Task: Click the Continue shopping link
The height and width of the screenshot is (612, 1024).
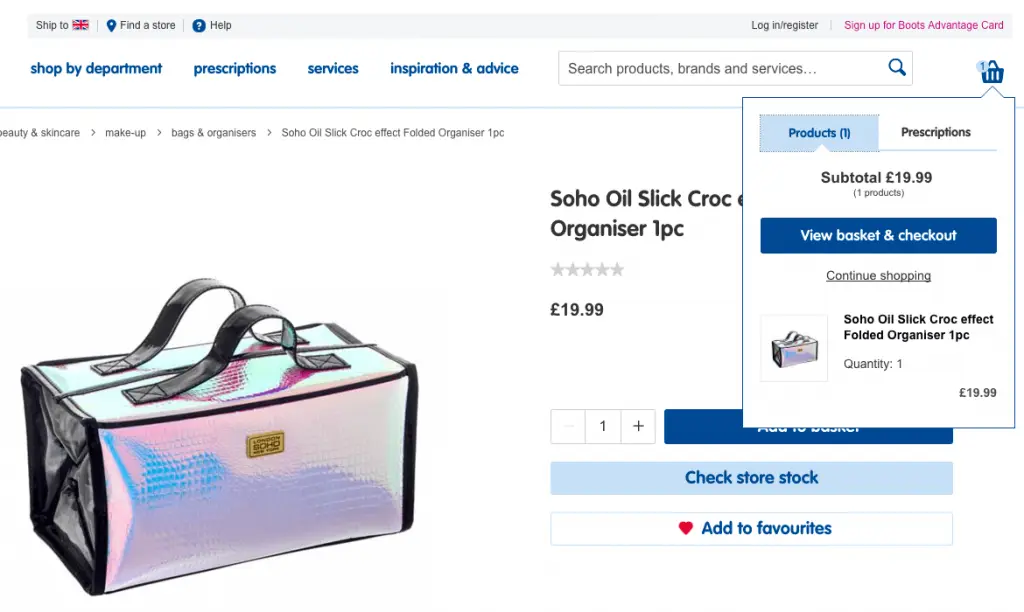Action: (x=878, y=275)
